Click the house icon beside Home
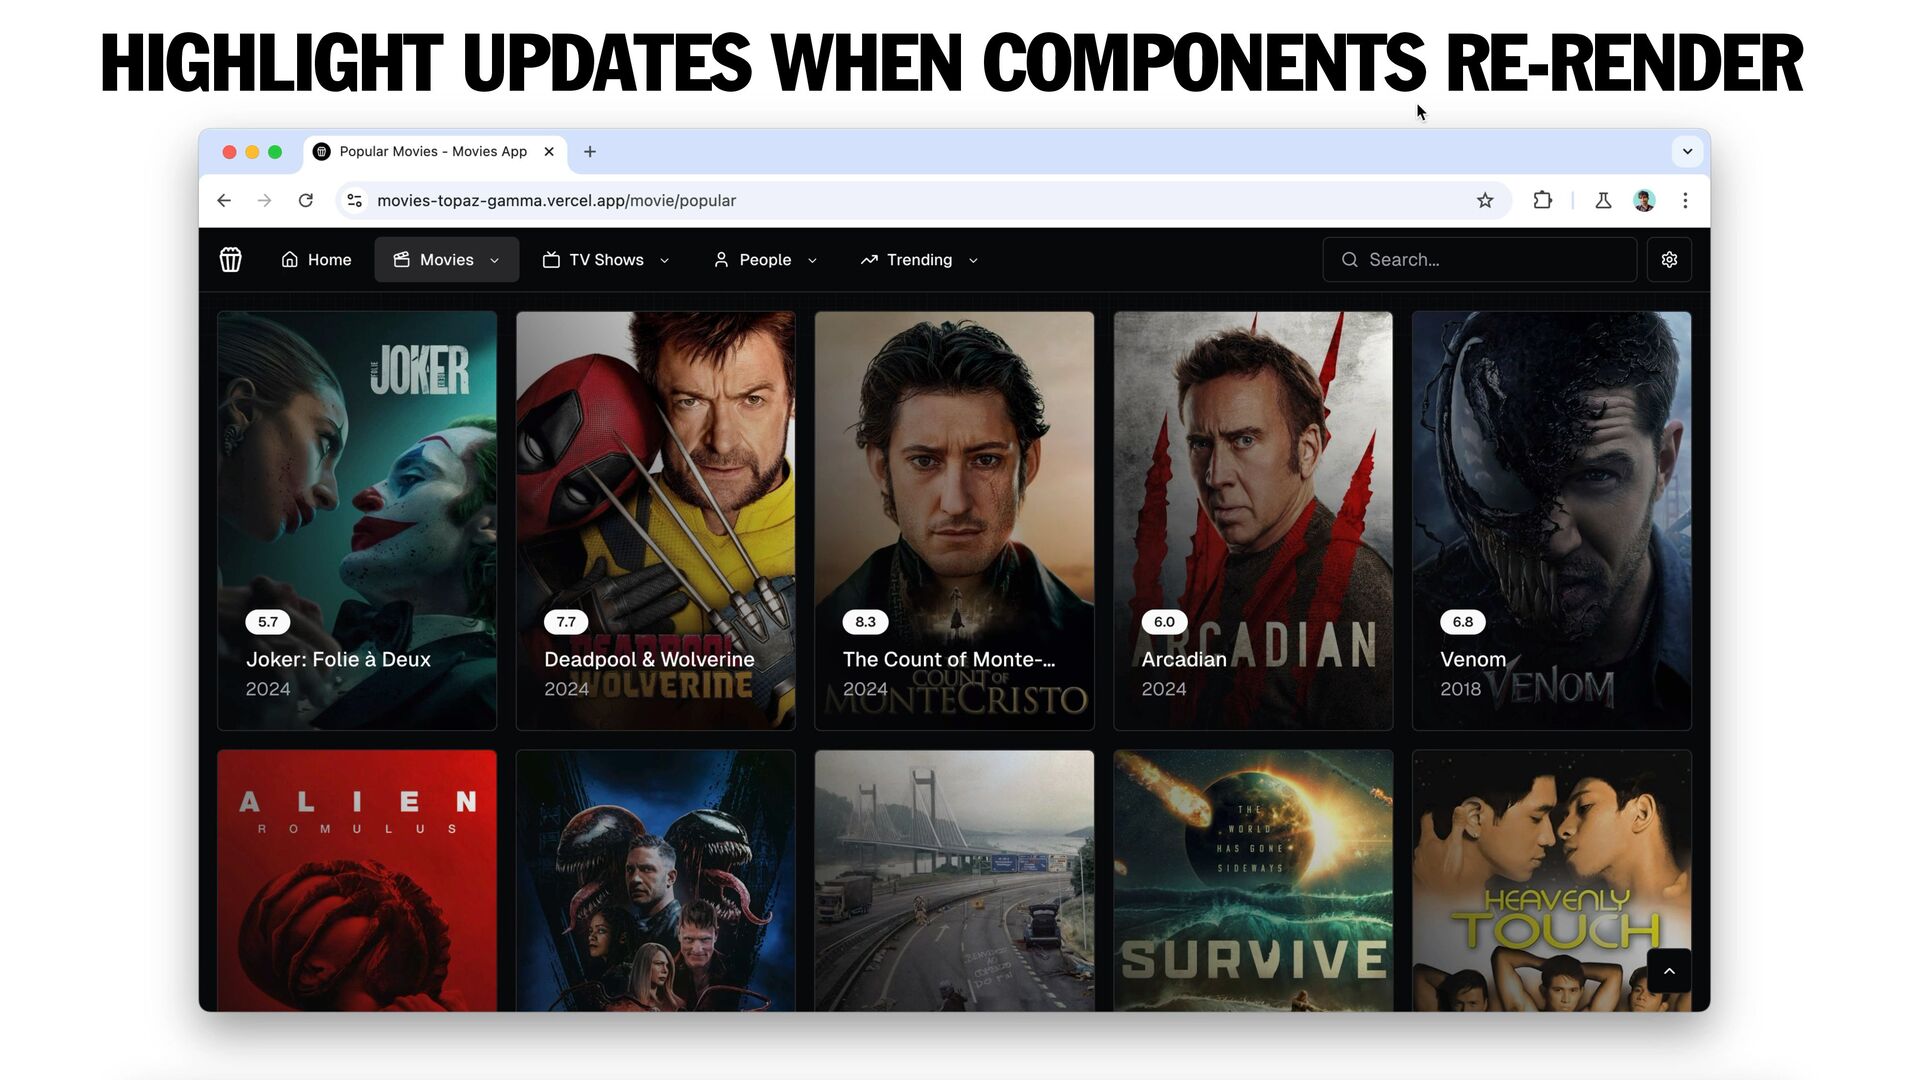The image size is (1920, 1080). coord(289,260)
